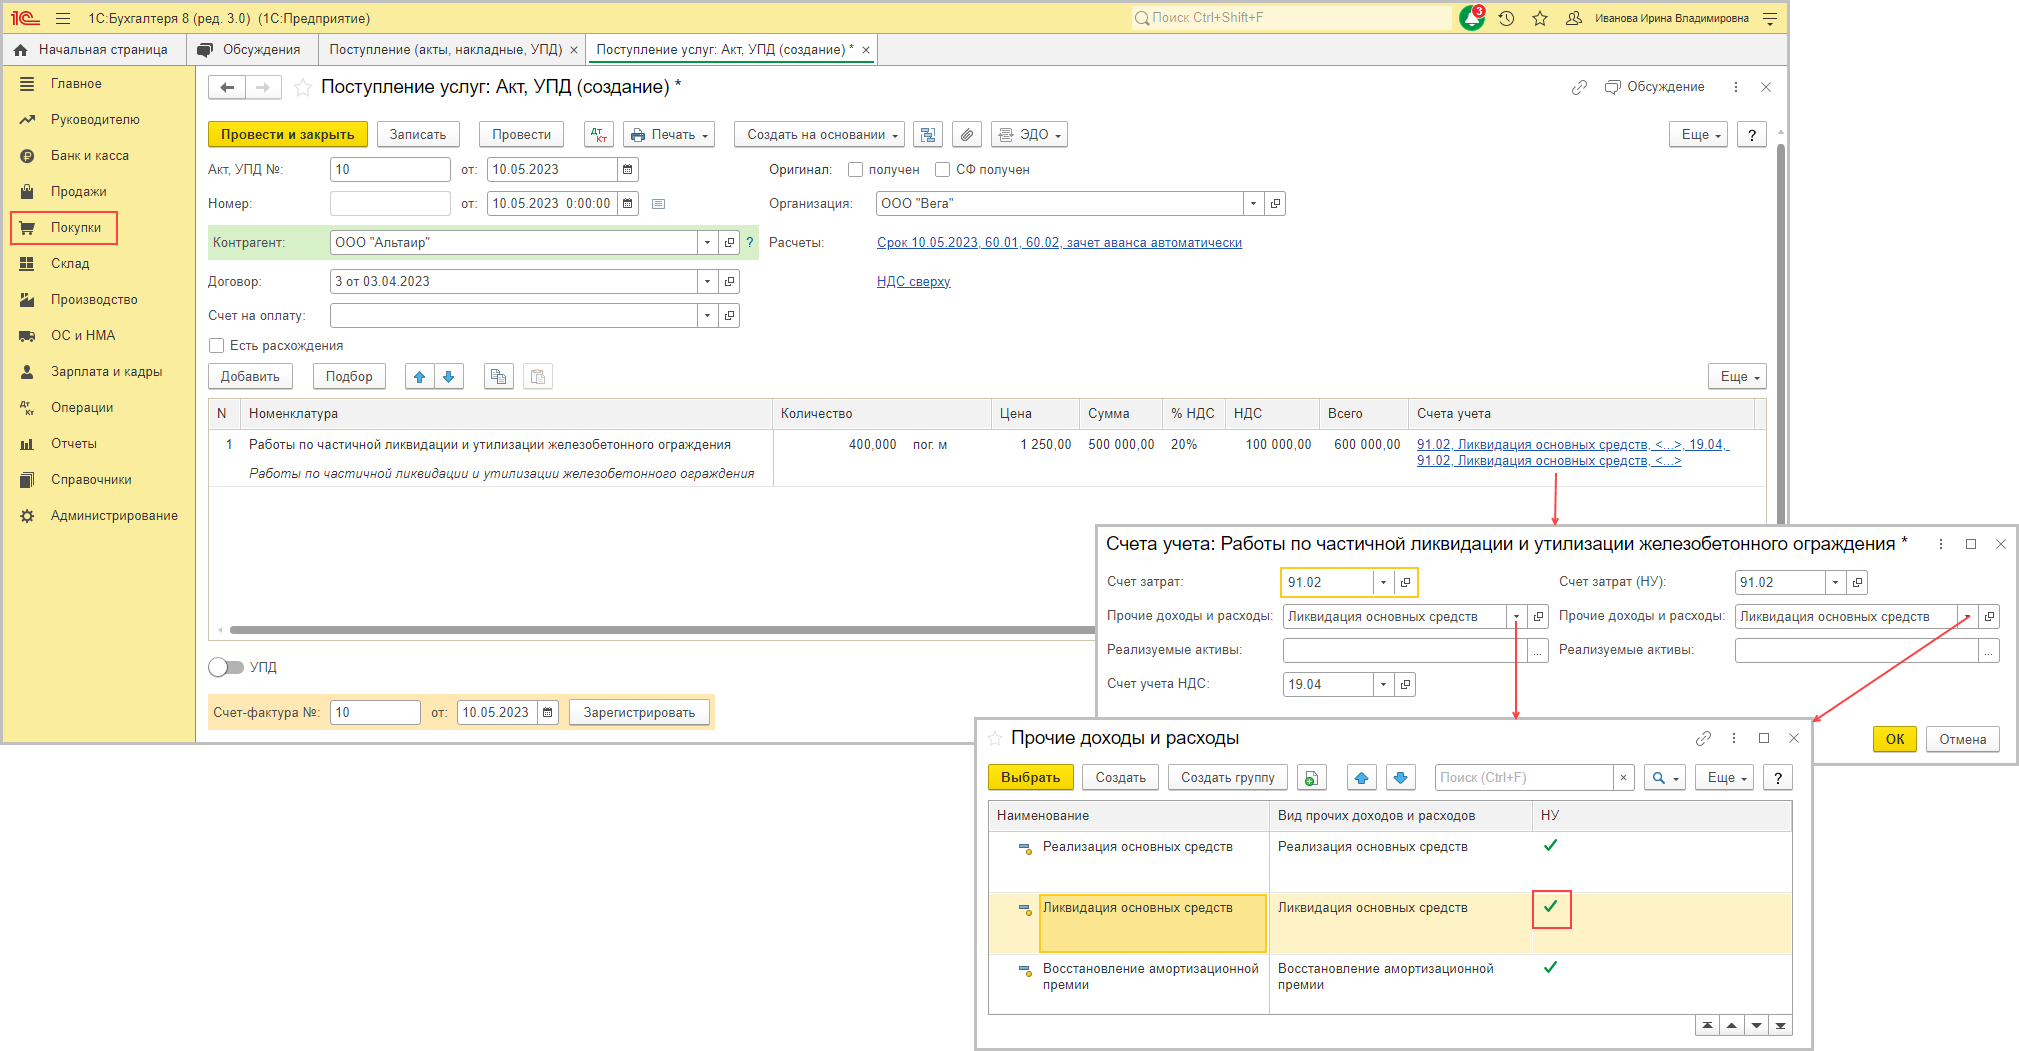
Task: Open ЭДО dropdown menu
Action: coord(1029,135)
